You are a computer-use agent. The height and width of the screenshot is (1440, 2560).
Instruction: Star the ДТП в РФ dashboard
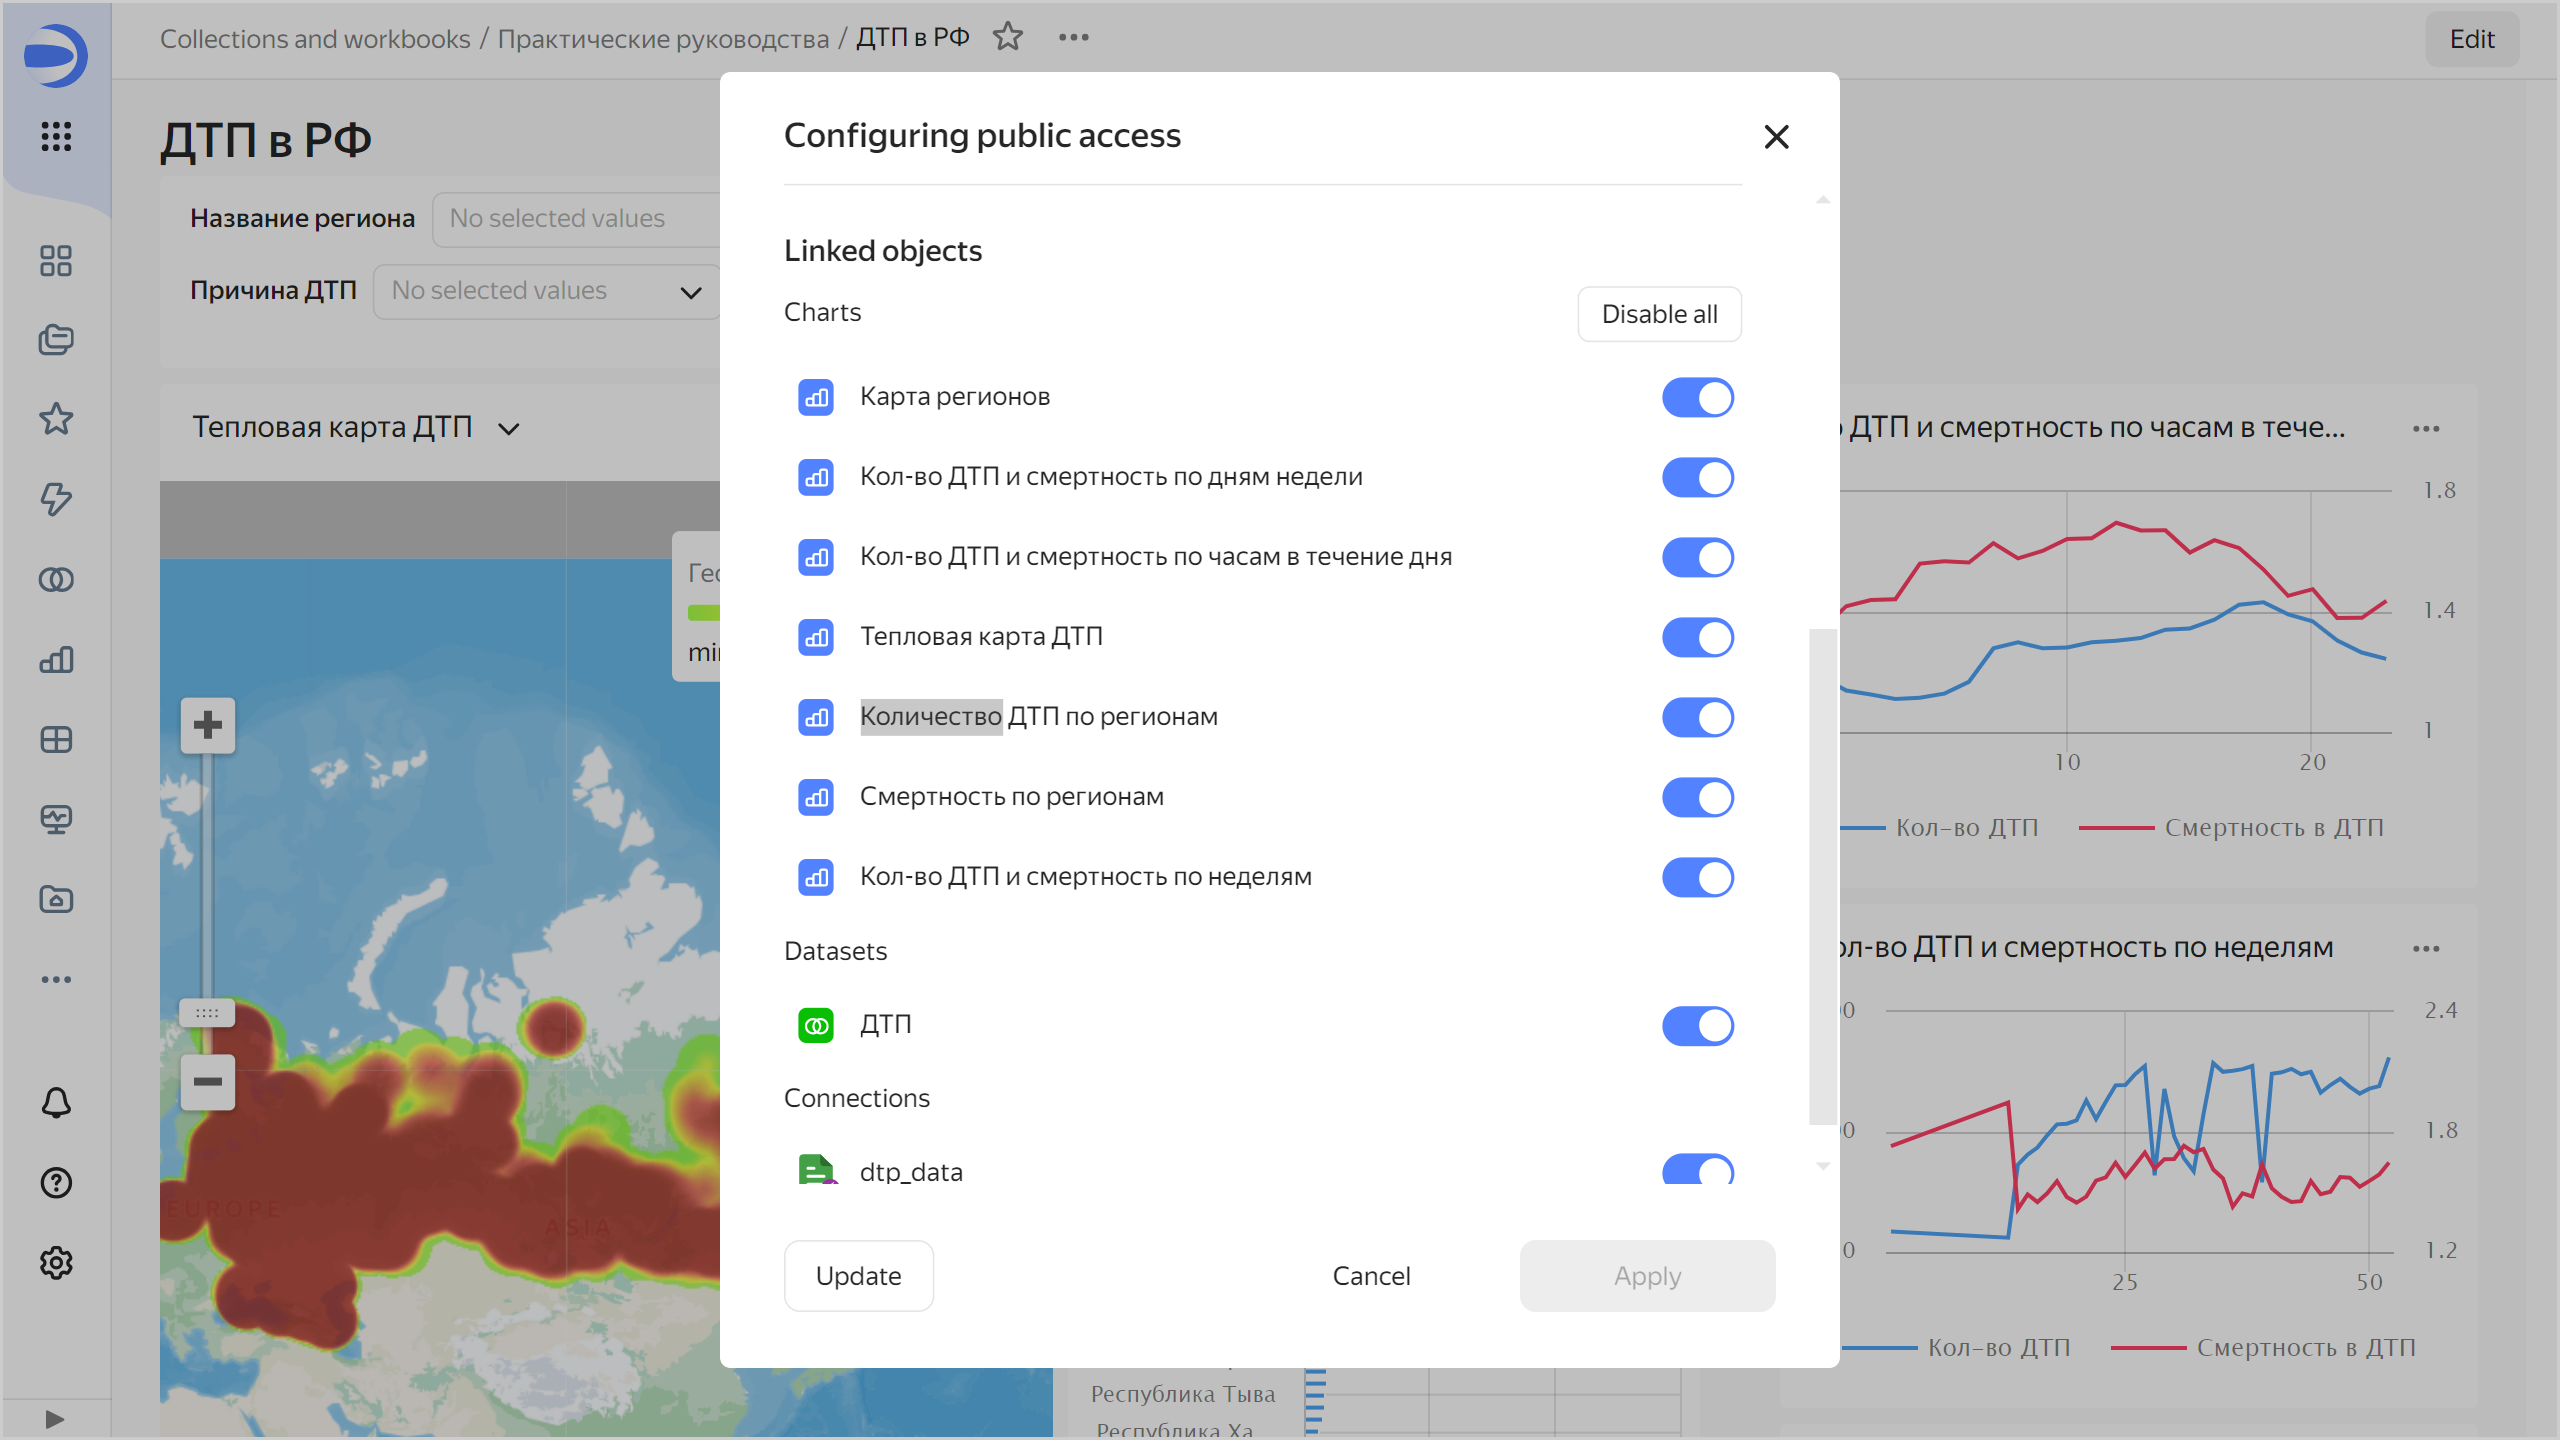coord(1008,37)
